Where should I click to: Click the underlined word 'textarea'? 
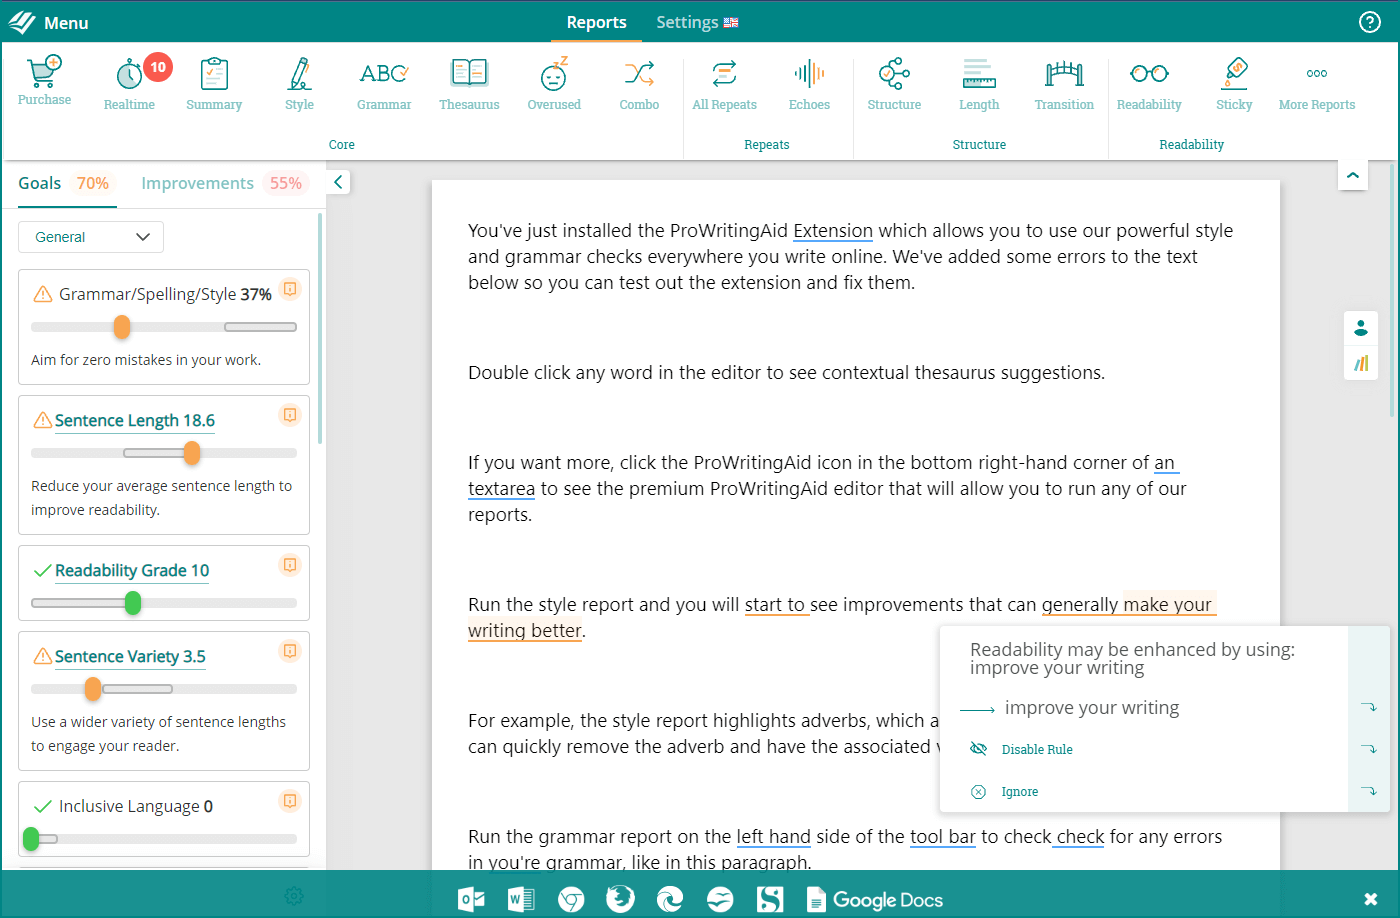coord(501,489)
